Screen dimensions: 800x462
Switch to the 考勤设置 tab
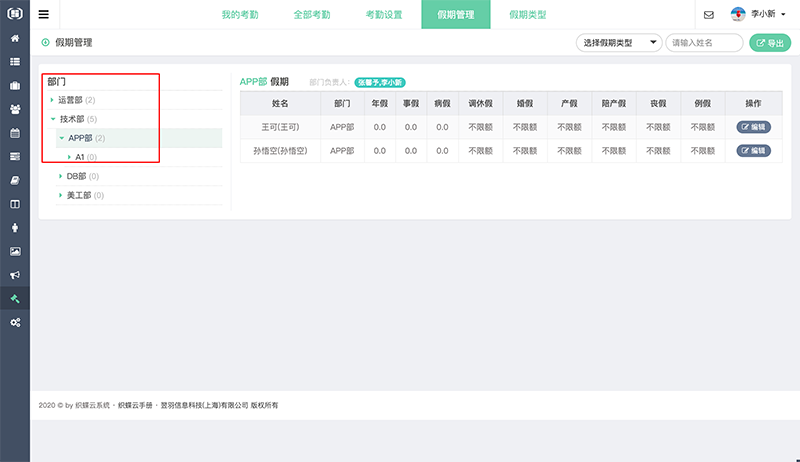tap(384, 14)
